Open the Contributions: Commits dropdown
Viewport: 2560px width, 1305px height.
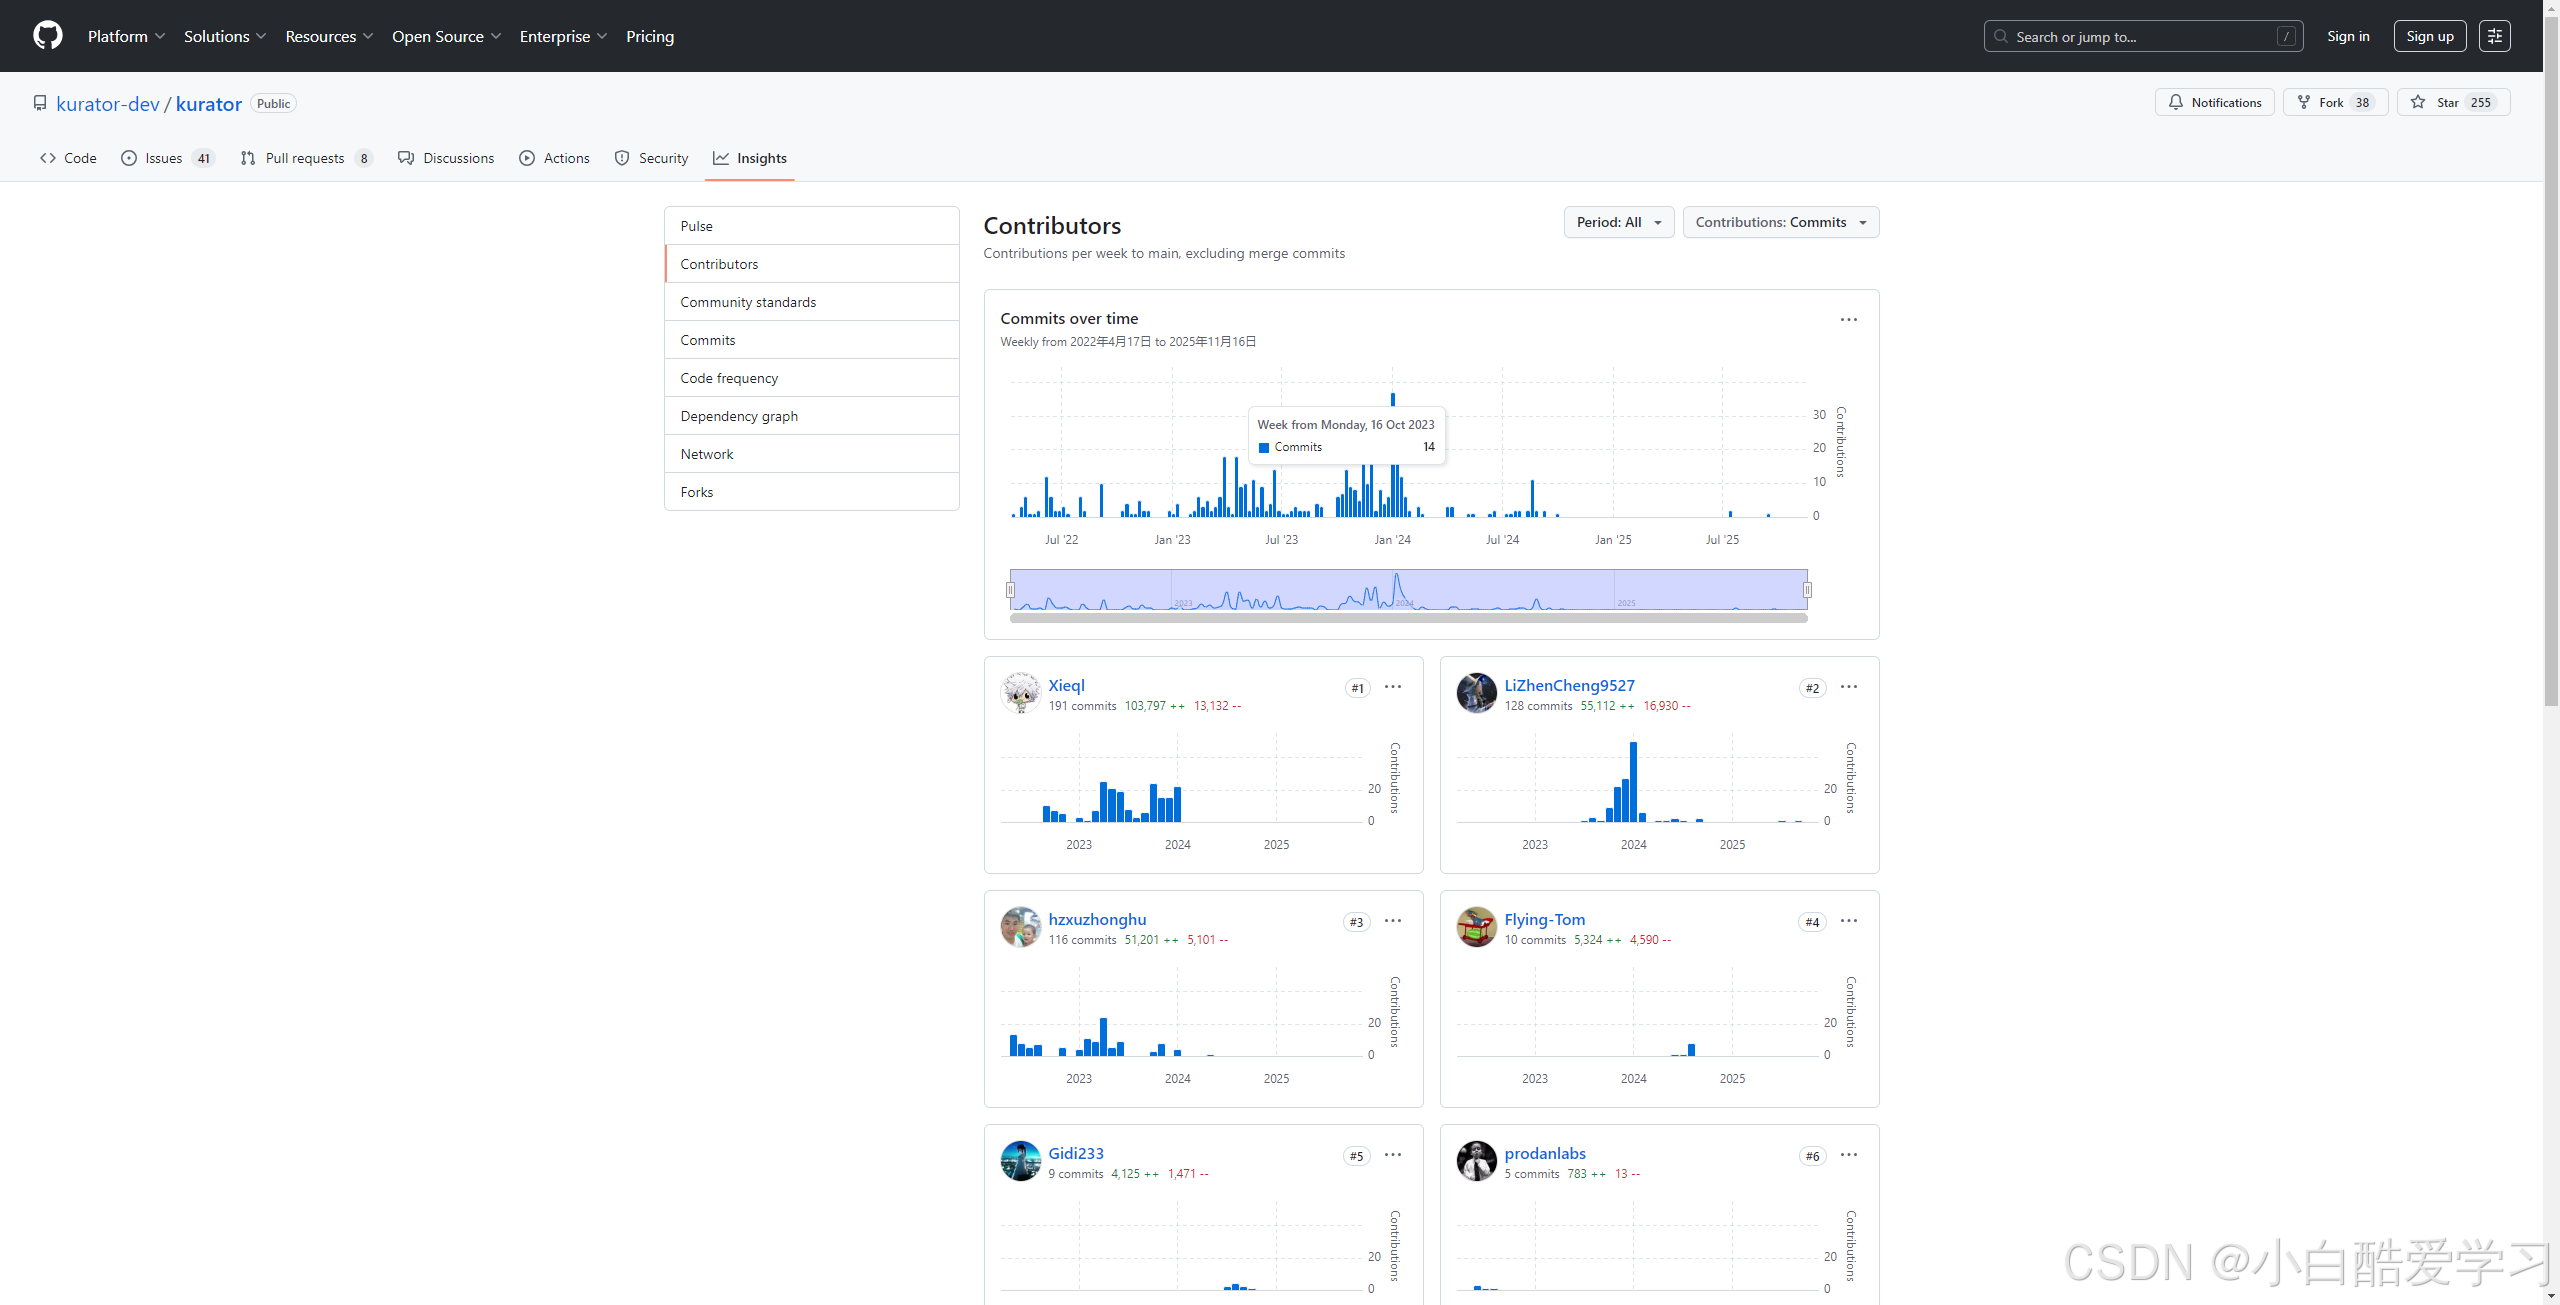click(1780, 222)
